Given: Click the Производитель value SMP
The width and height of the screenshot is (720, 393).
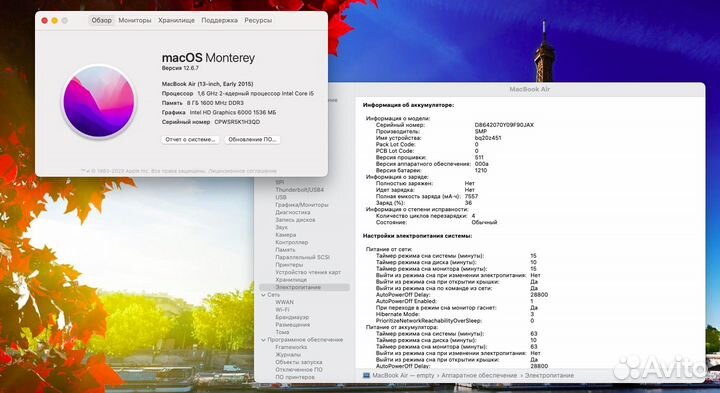Looking at the screenshot, I should pos(480,131).
